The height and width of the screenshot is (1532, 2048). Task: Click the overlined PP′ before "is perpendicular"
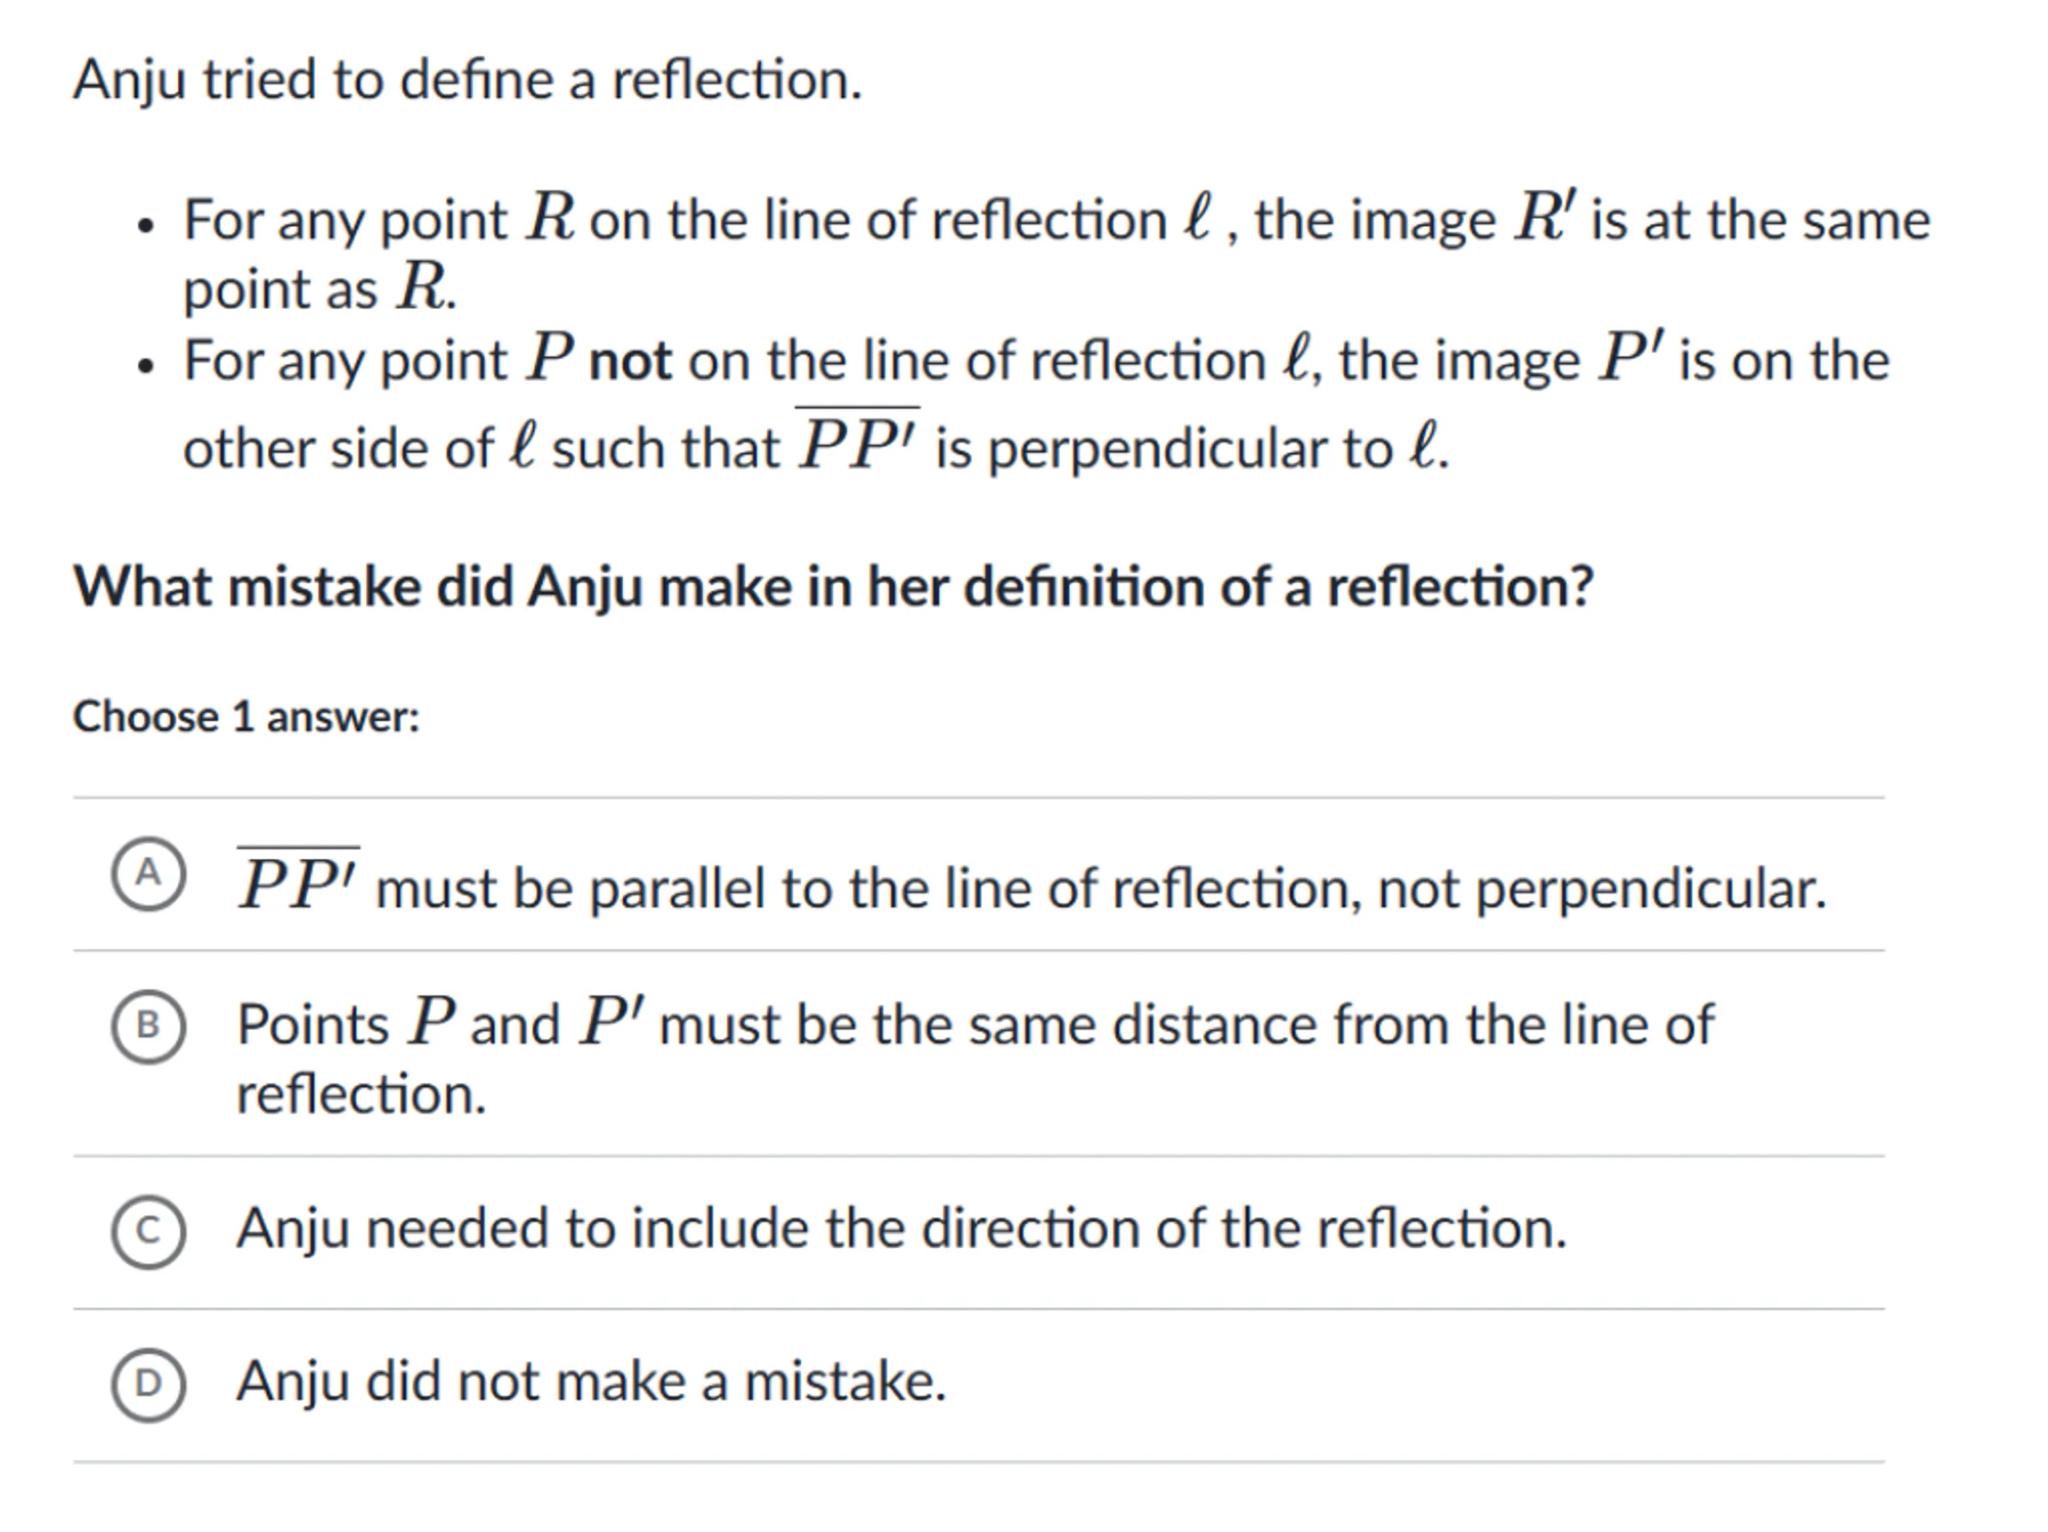pyautogui.click(x=857, y=444)
